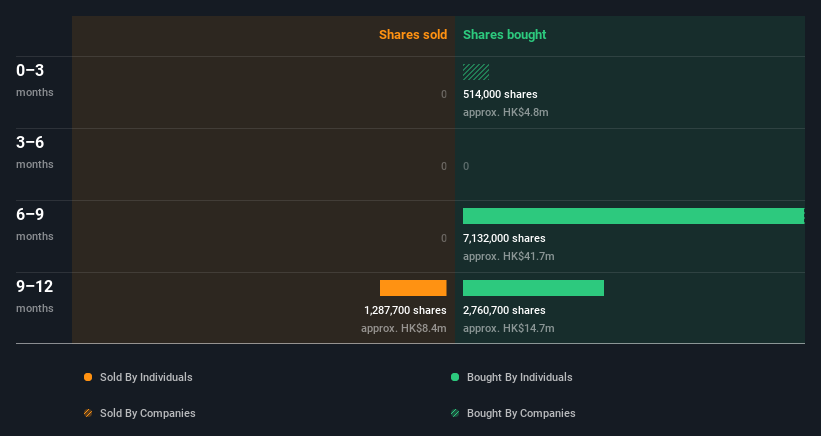The height and width of the screenshot is (436, 821).
Task: Click the 9–12 months row label
Action: [35, 296]
